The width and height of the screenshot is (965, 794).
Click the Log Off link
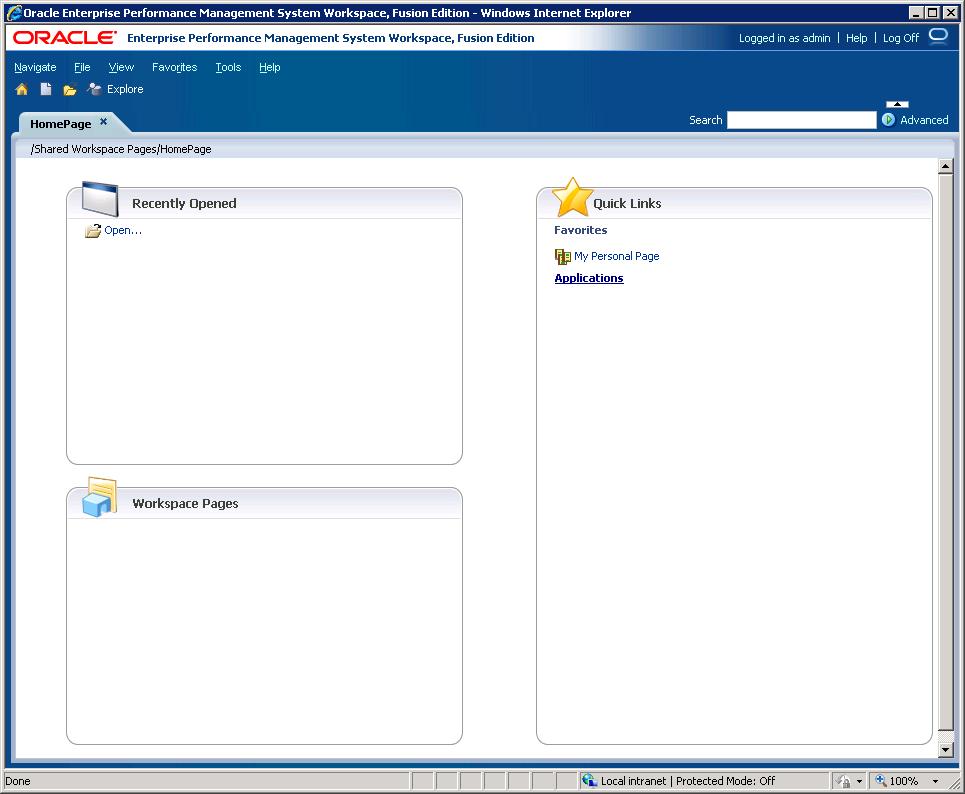pos(900,38)
